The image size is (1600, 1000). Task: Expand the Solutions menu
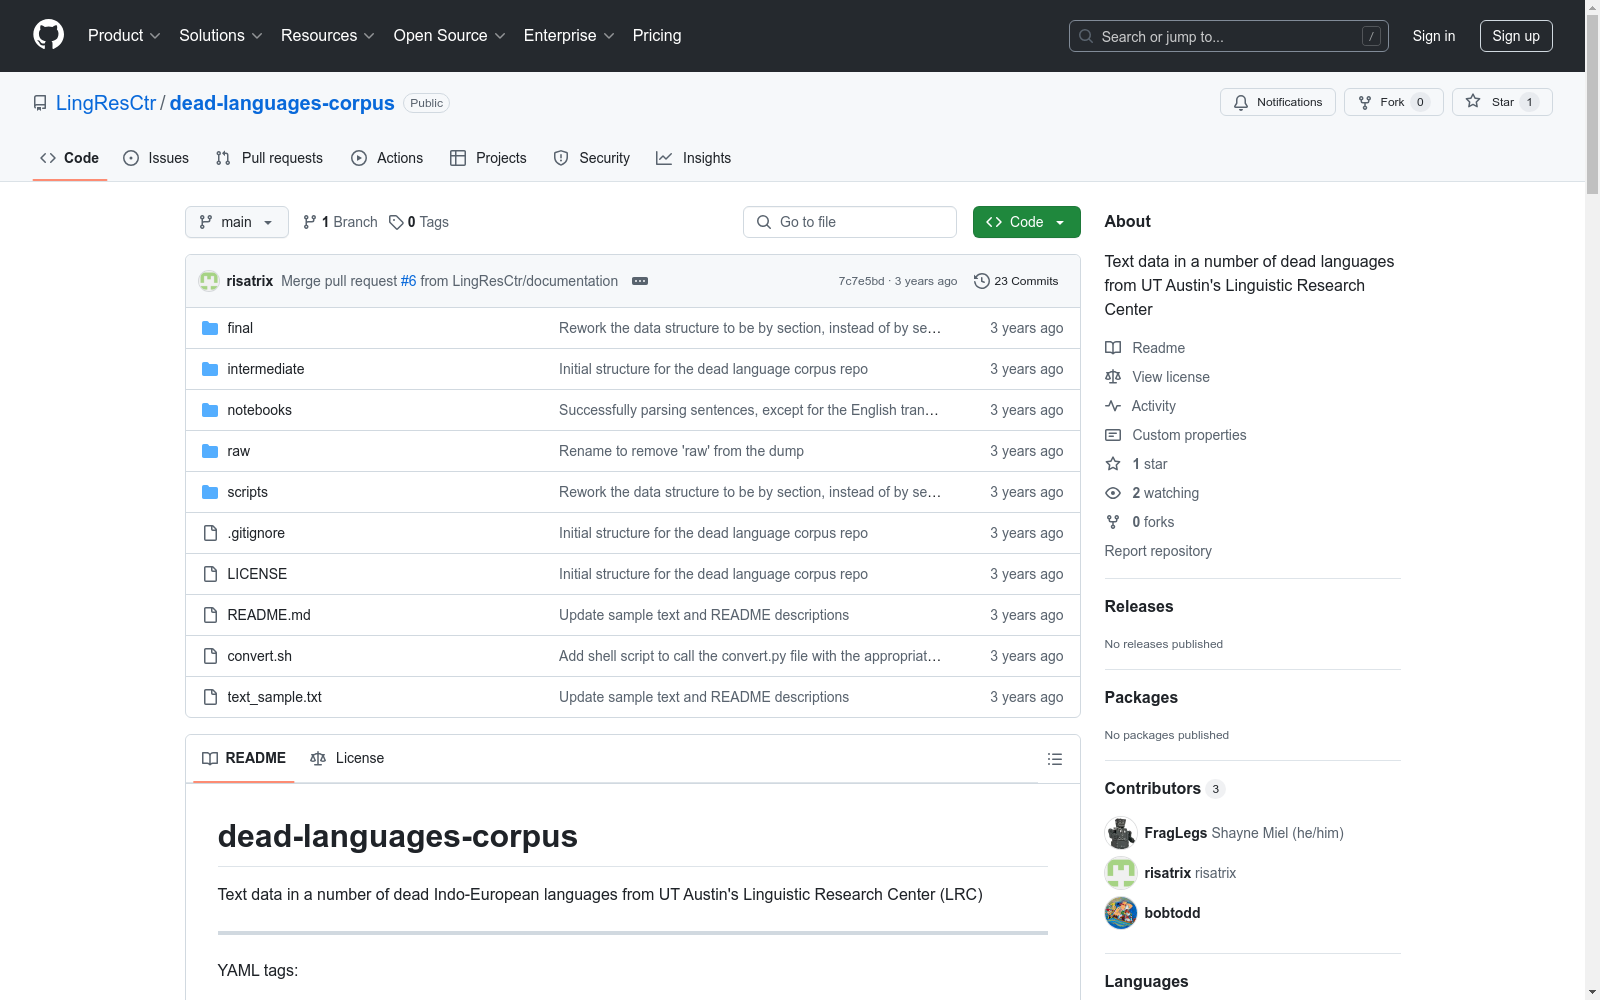tap(221, 35)
